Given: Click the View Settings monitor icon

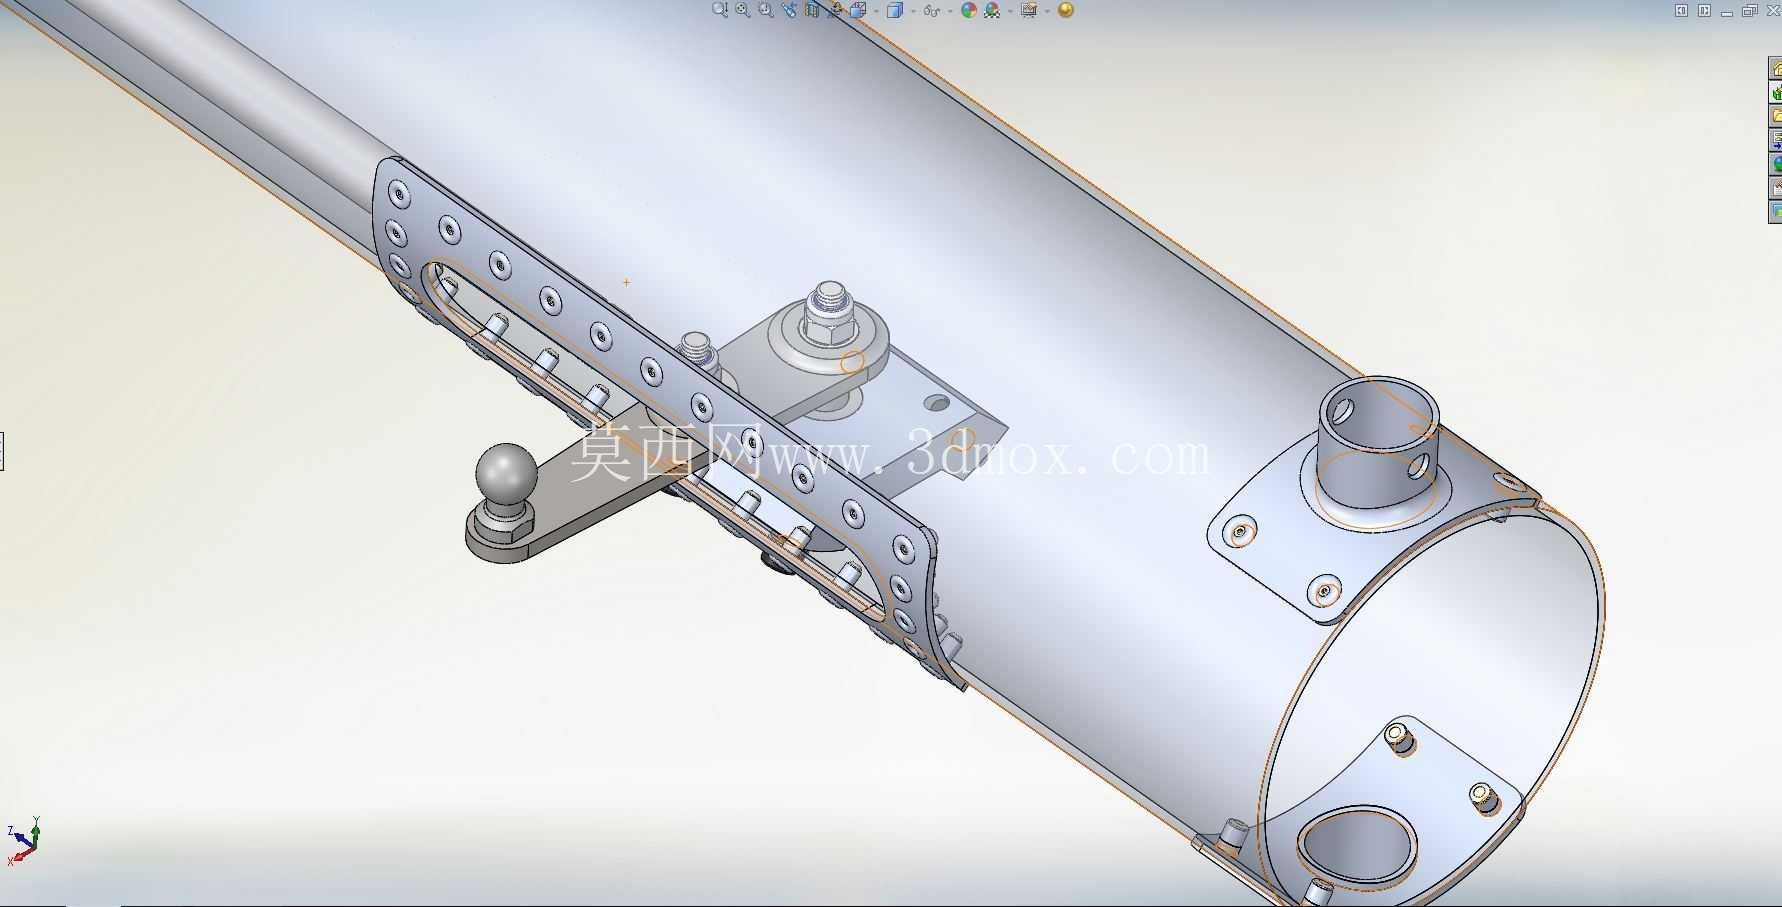Looking at the screenshot, I should tap(1029, 10).
